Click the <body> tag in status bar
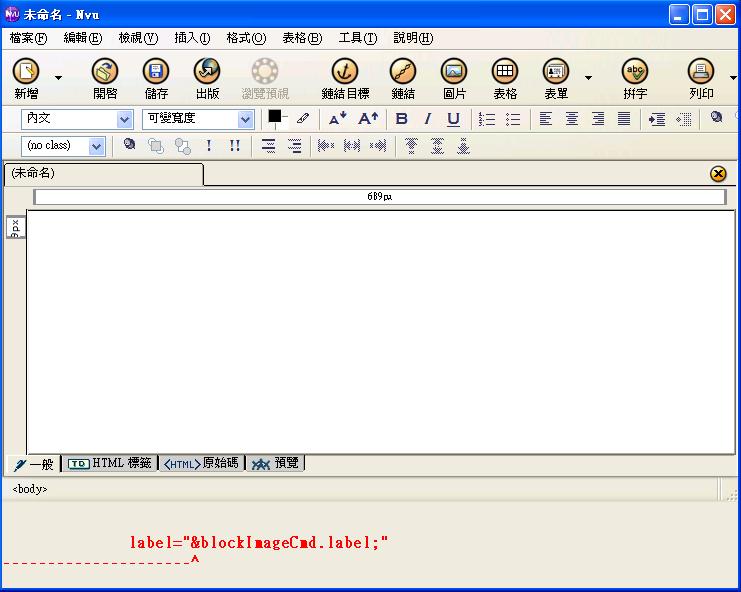 (30, 489)
